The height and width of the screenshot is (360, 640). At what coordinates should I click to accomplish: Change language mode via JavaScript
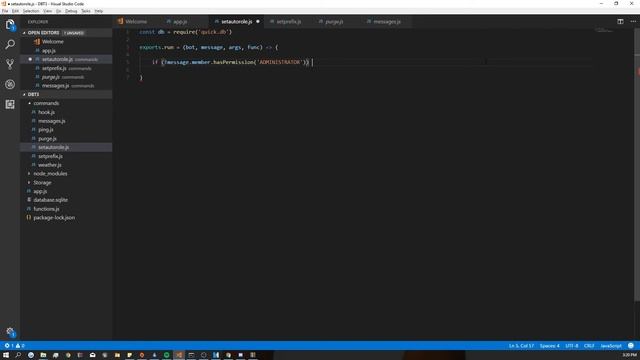click(611, 346)
